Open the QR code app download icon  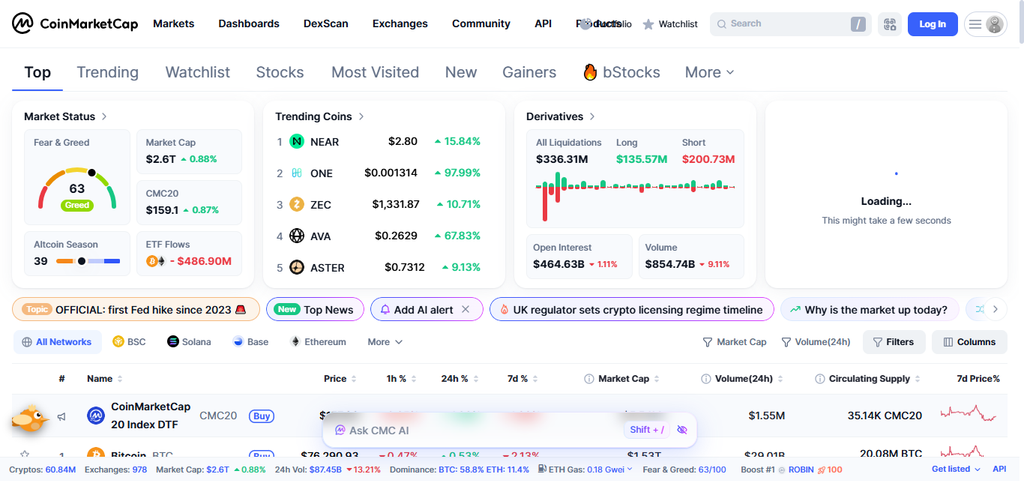pos(889,24)
